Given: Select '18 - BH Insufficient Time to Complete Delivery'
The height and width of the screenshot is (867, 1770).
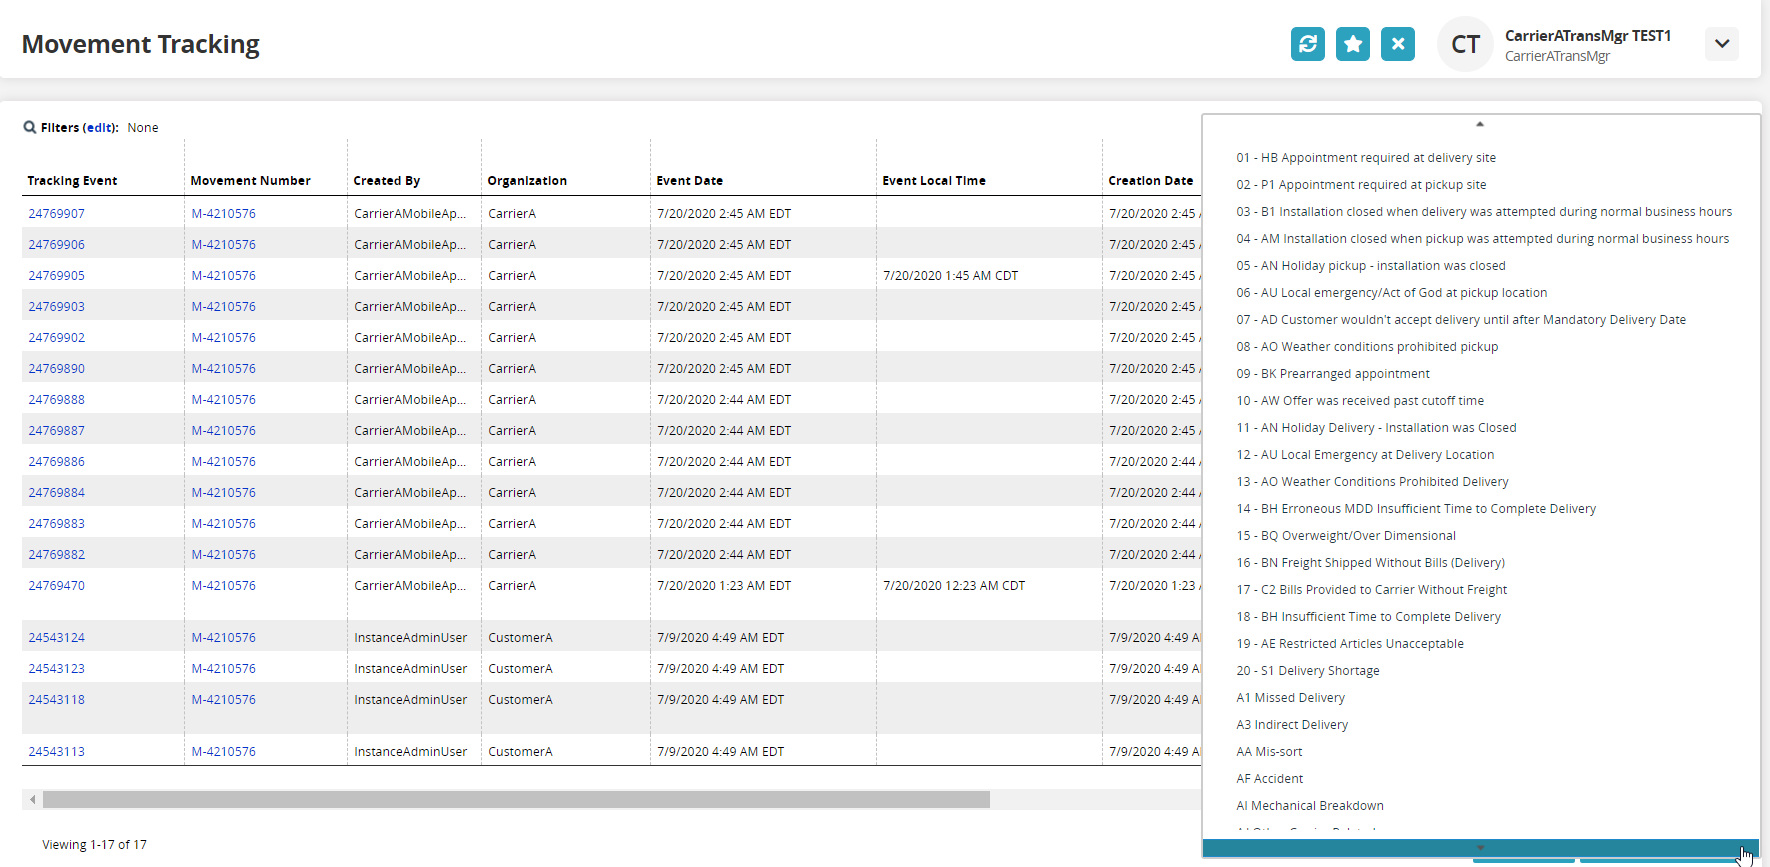Looking at the screenshot, I should [x=1368, y=617].
